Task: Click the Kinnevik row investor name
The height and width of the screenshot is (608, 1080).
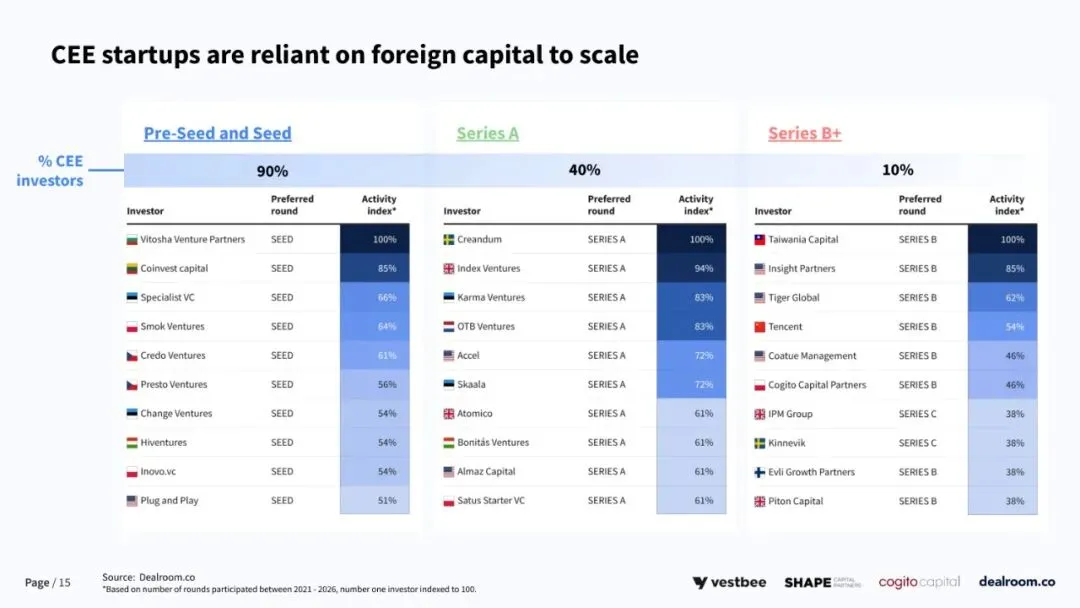Action: pyautogui.click(x=787, y=443)
